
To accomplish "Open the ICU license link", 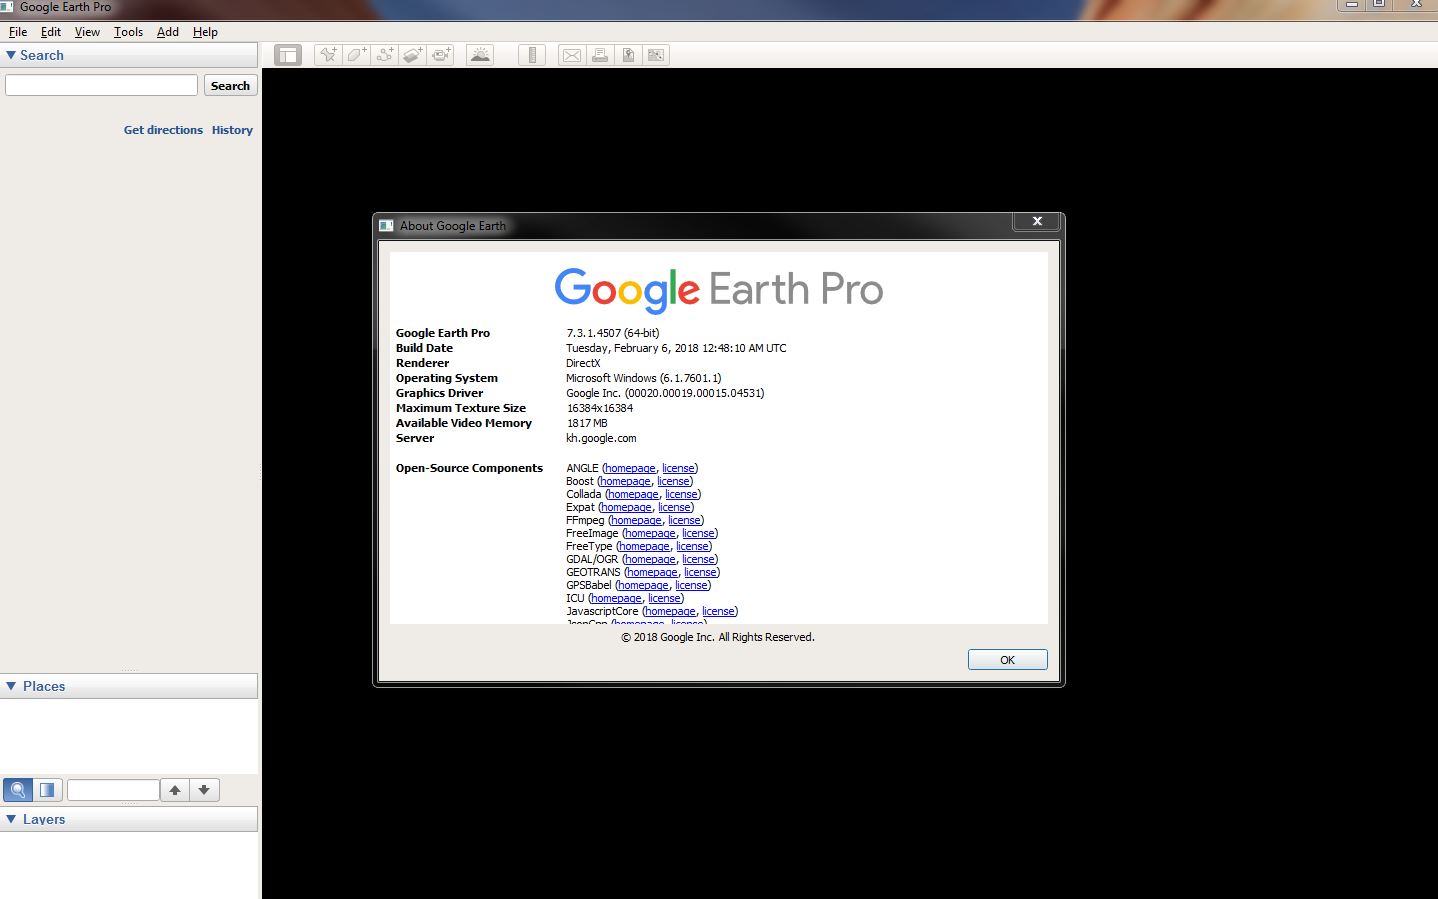I will click(664, 598).
